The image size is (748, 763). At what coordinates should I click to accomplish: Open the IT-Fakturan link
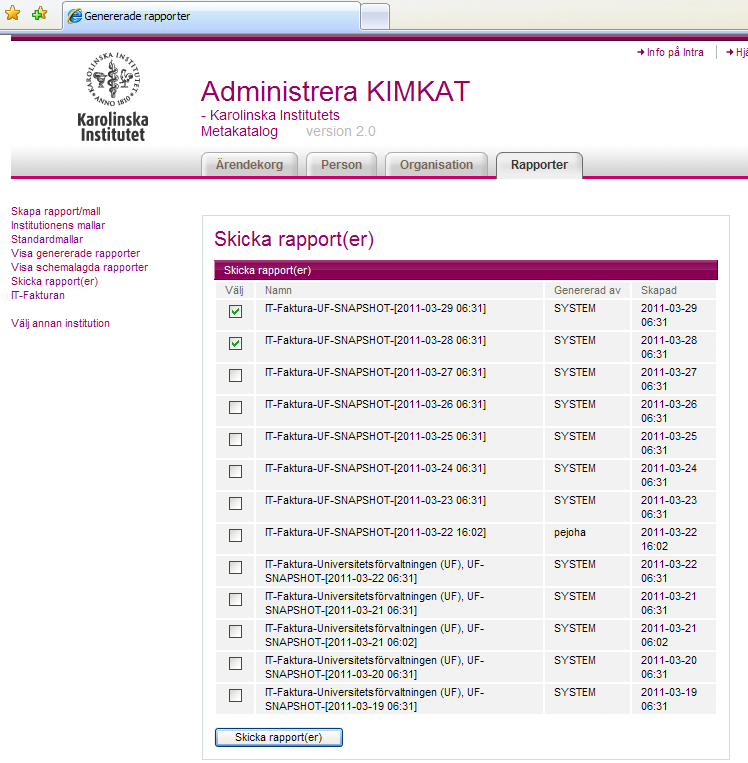click(x=38, y=295)
